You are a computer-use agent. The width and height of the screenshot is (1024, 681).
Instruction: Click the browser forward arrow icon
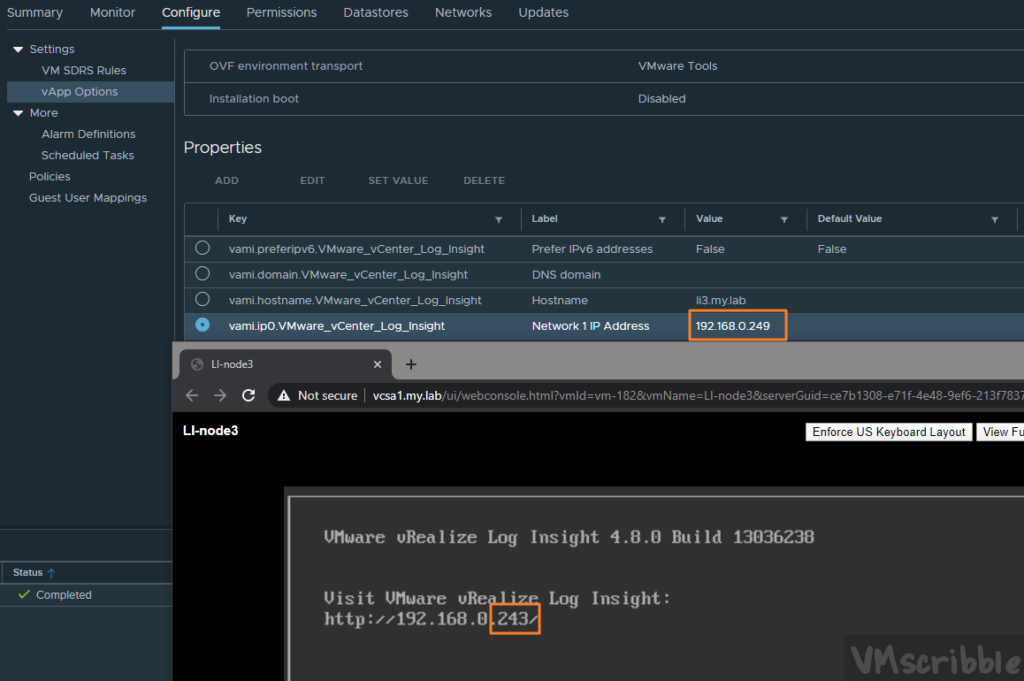220,396
